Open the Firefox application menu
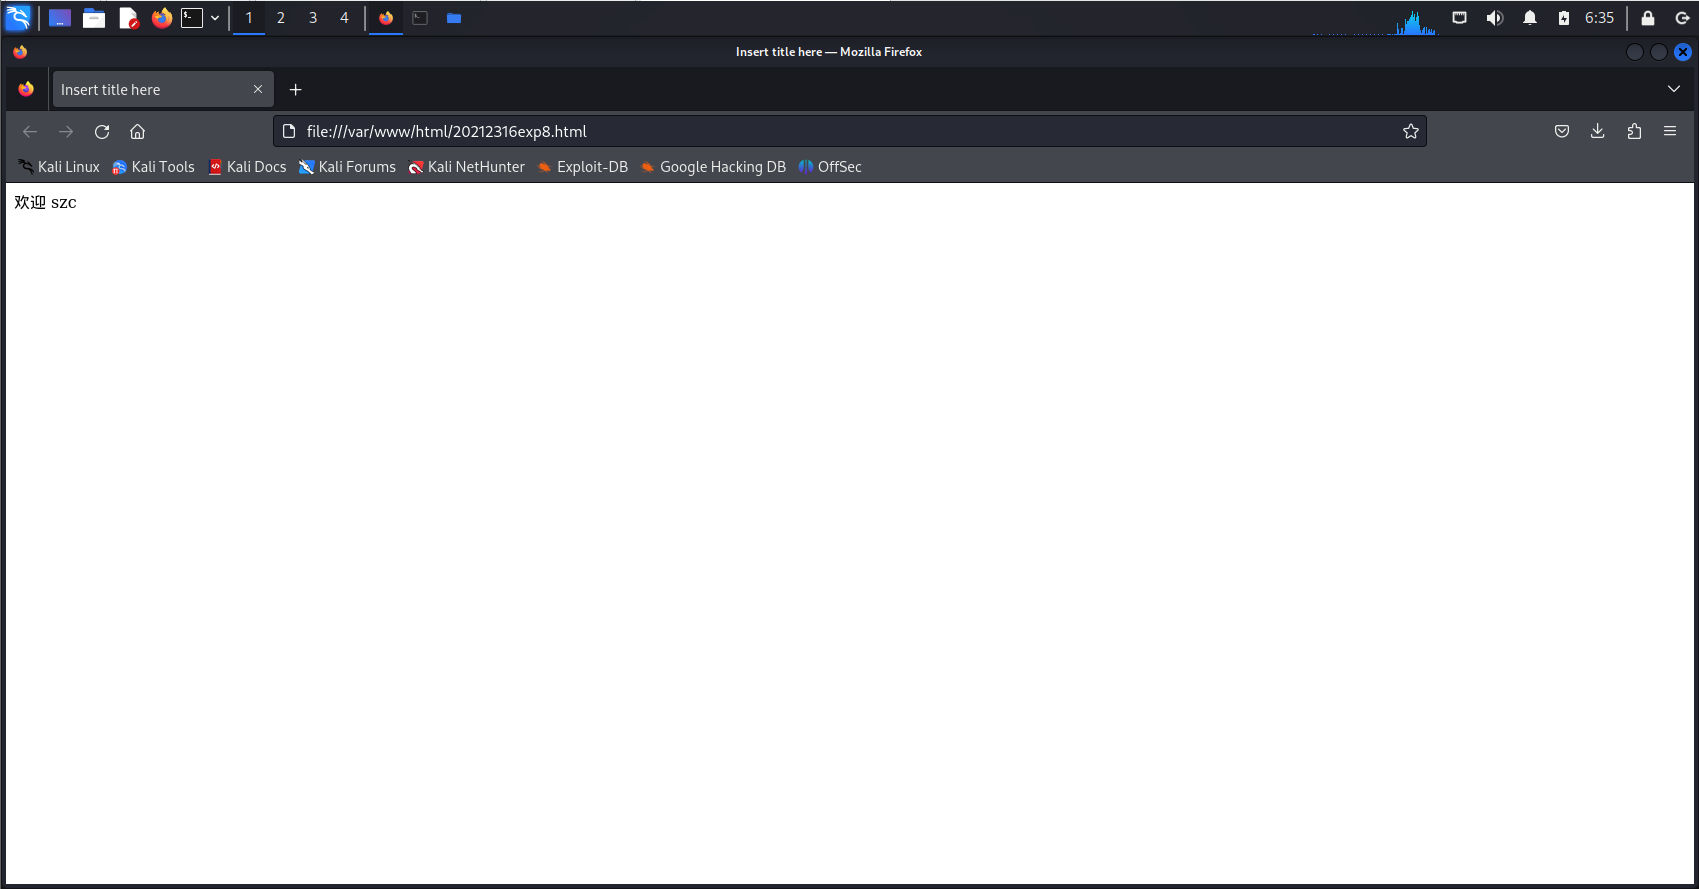Image resolution: width=1699 pixels, height=889 pixels. pyautogui.click(x=1670, y=131)
